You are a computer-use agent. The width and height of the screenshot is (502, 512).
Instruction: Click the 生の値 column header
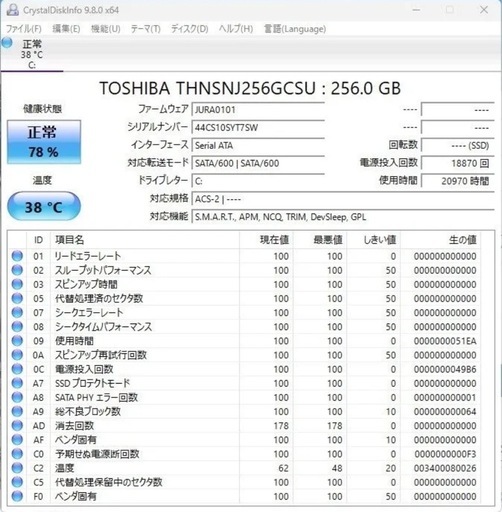(440, 240)
